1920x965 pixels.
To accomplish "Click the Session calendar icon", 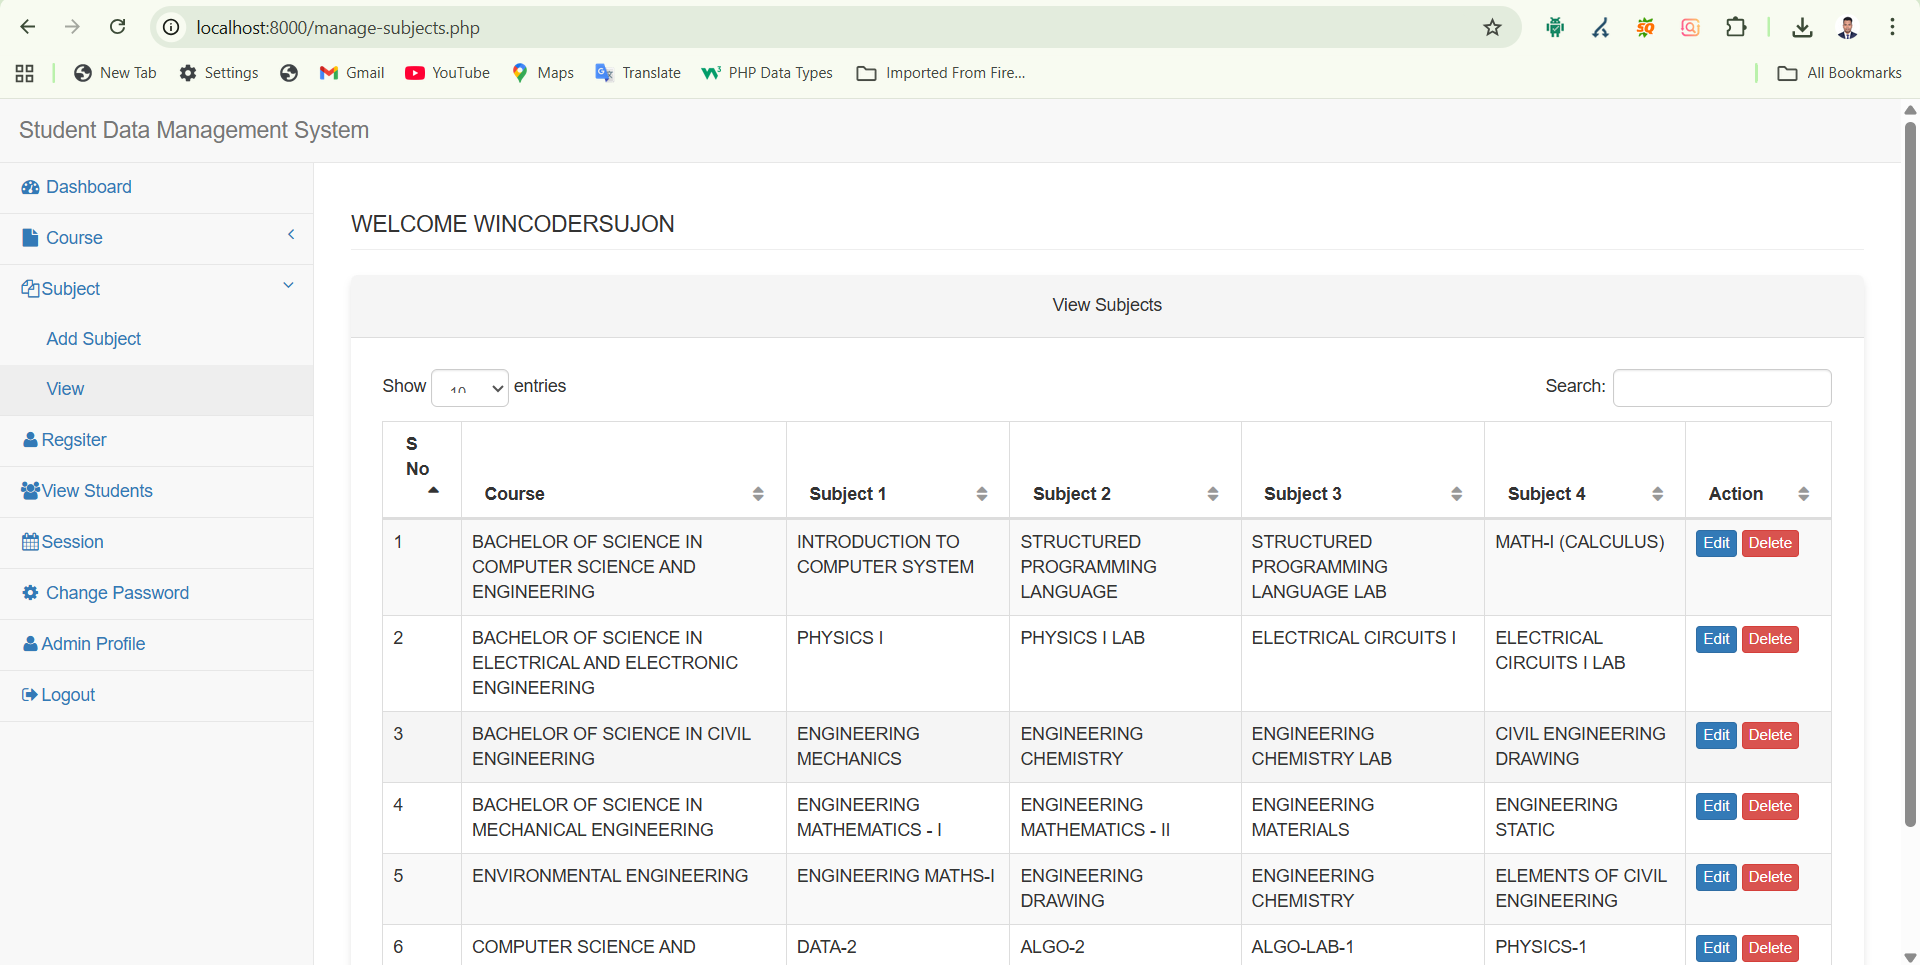I will (x=30, y=542).
